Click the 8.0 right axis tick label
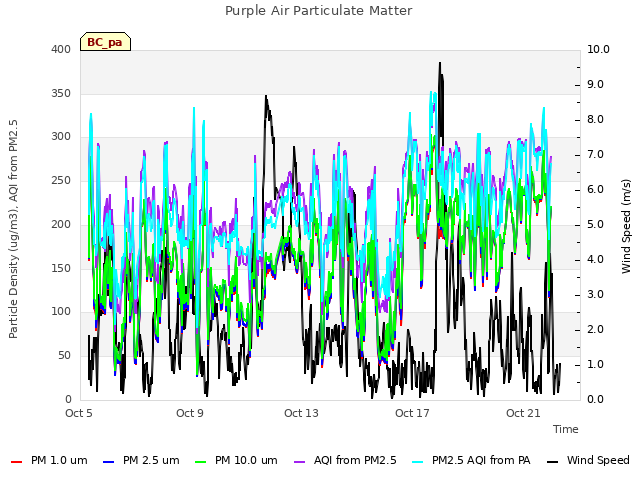 [x=595, y=120]
